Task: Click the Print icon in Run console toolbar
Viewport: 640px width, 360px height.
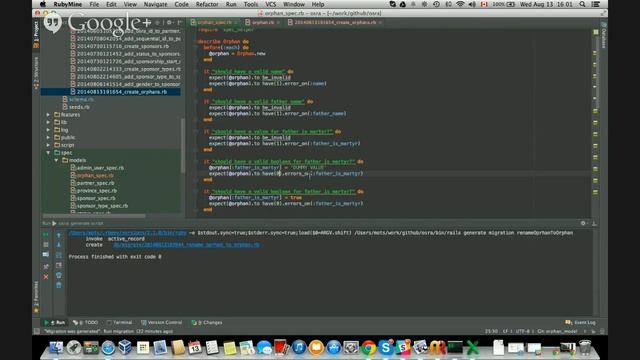Action: coord(59,275)
